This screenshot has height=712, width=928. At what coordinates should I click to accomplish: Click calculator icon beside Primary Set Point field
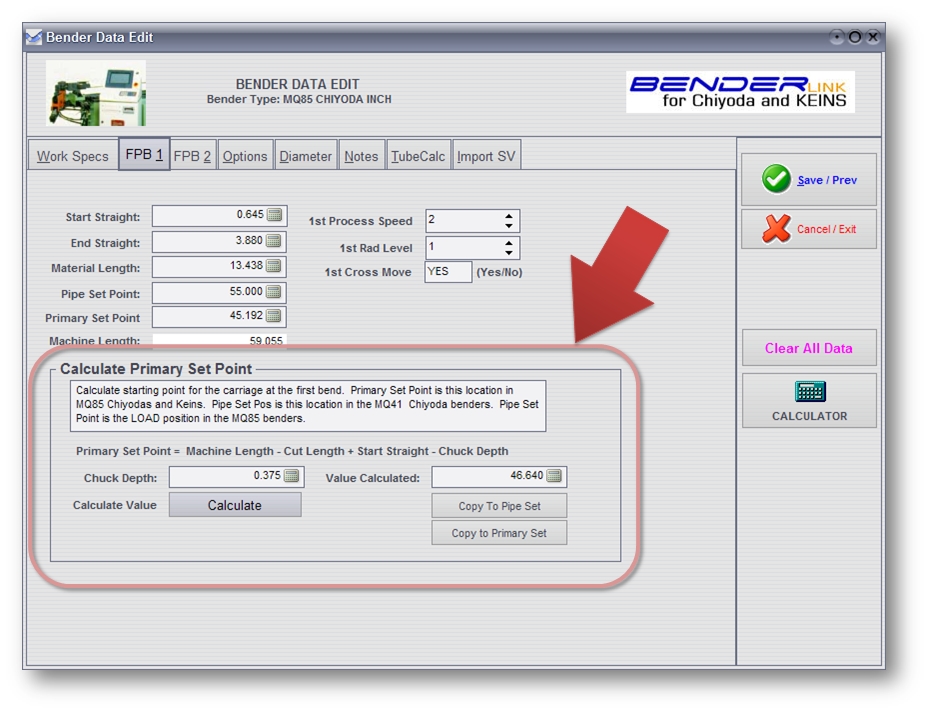[x=274, y=317]
